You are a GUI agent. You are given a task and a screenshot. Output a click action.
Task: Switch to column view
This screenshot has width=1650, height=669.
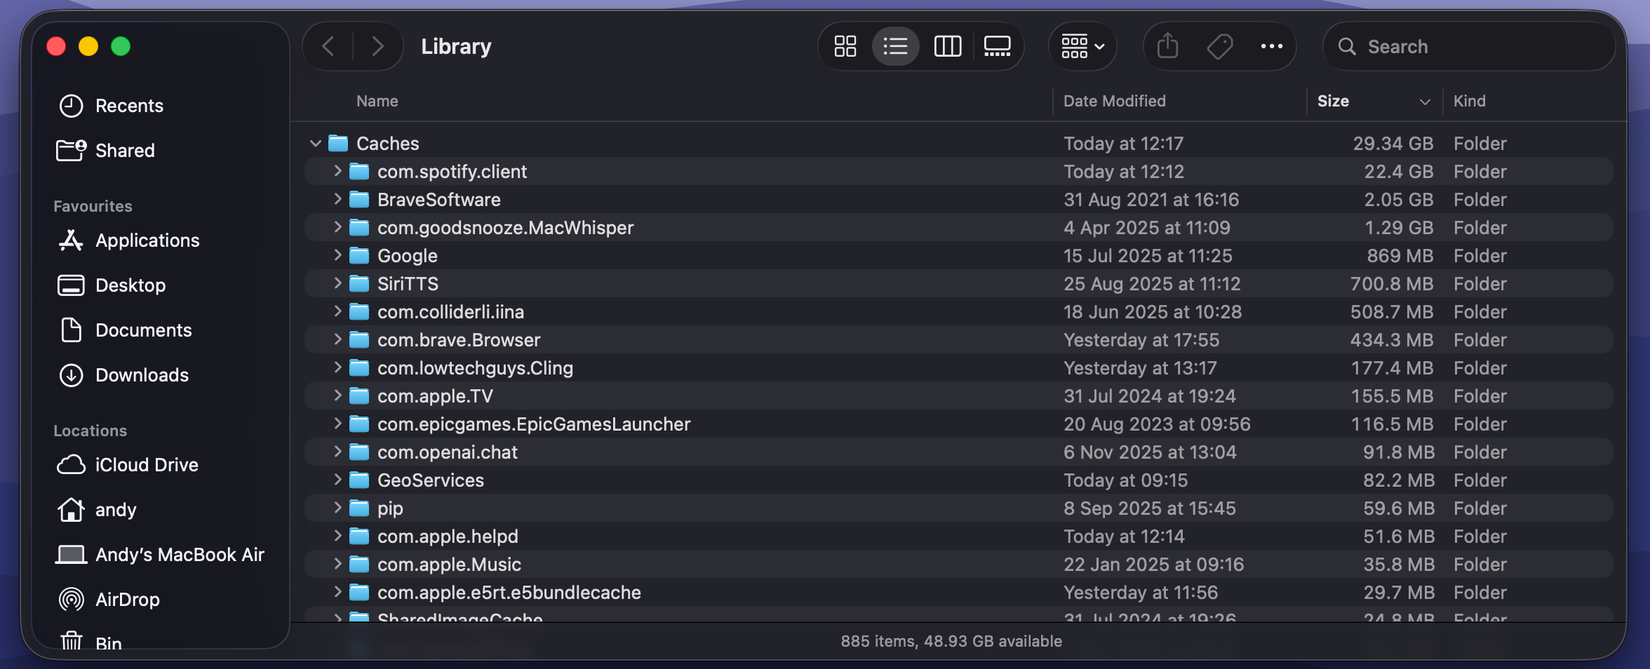[x=947, y=46]
